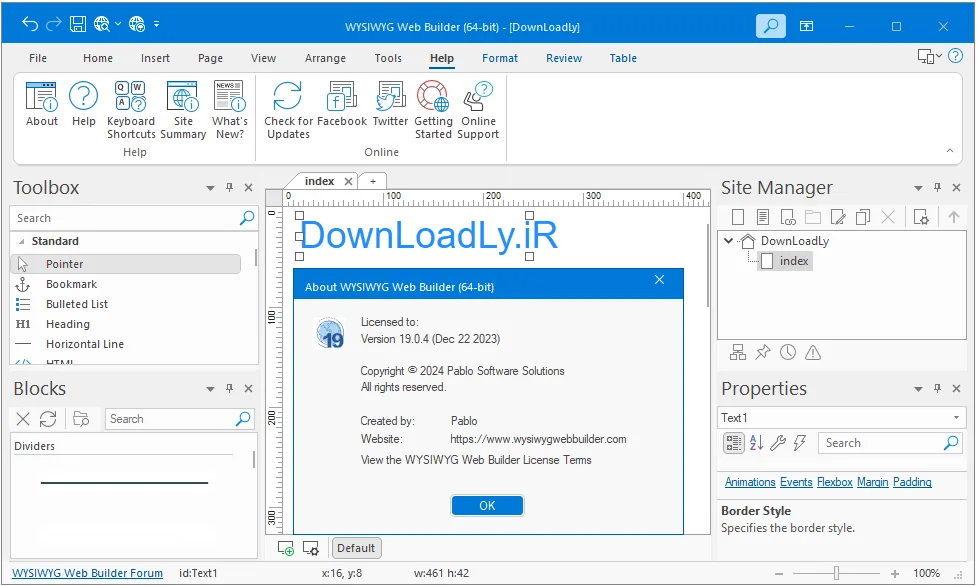Open Blocks panel dropdown arrow
This screenshot has width=977, height=586.
[210, 389]
